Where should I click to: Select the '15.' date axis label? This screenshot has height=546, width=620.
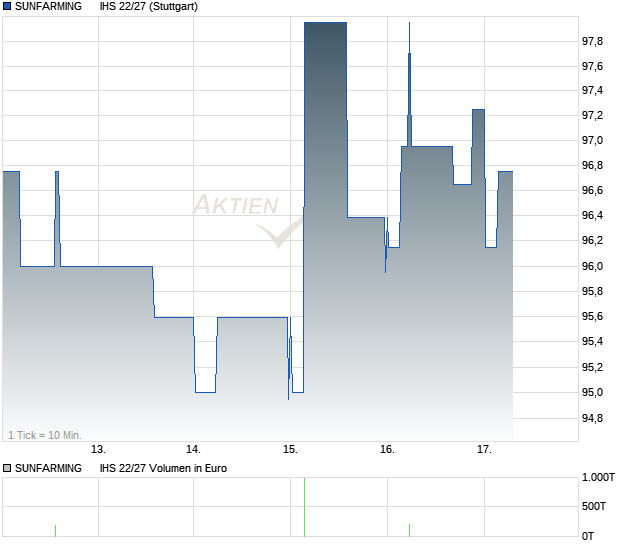pos(290,449)
